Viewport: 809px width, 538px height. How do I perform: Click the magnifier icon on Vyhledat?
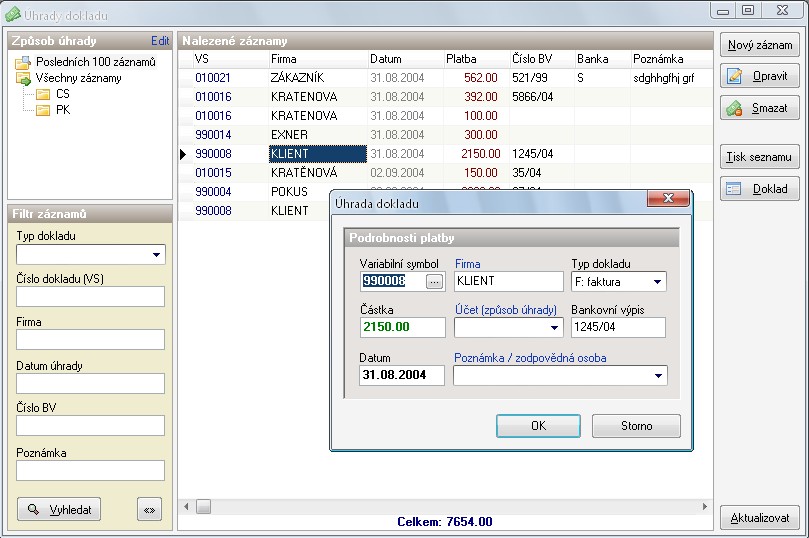tap(33, 509)
